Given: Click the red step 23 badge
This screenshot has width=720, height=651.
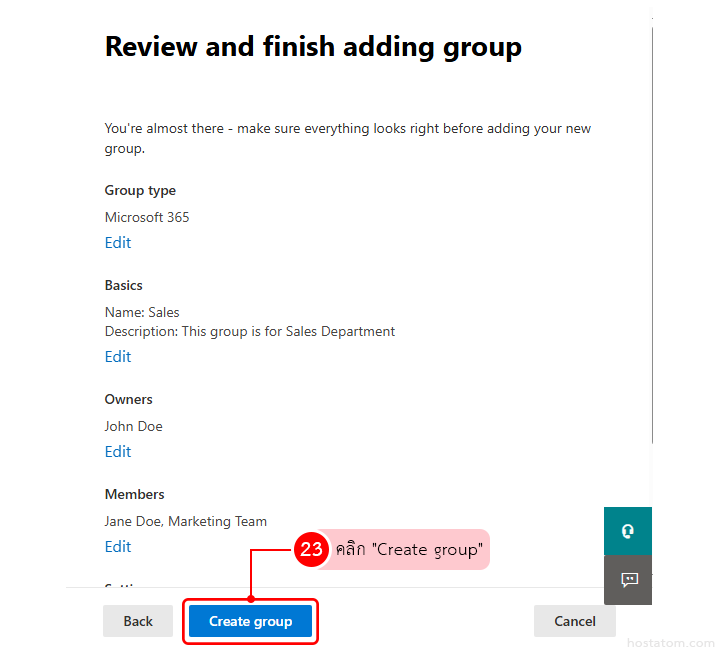Looking at the screenshot, I should 311,549.
